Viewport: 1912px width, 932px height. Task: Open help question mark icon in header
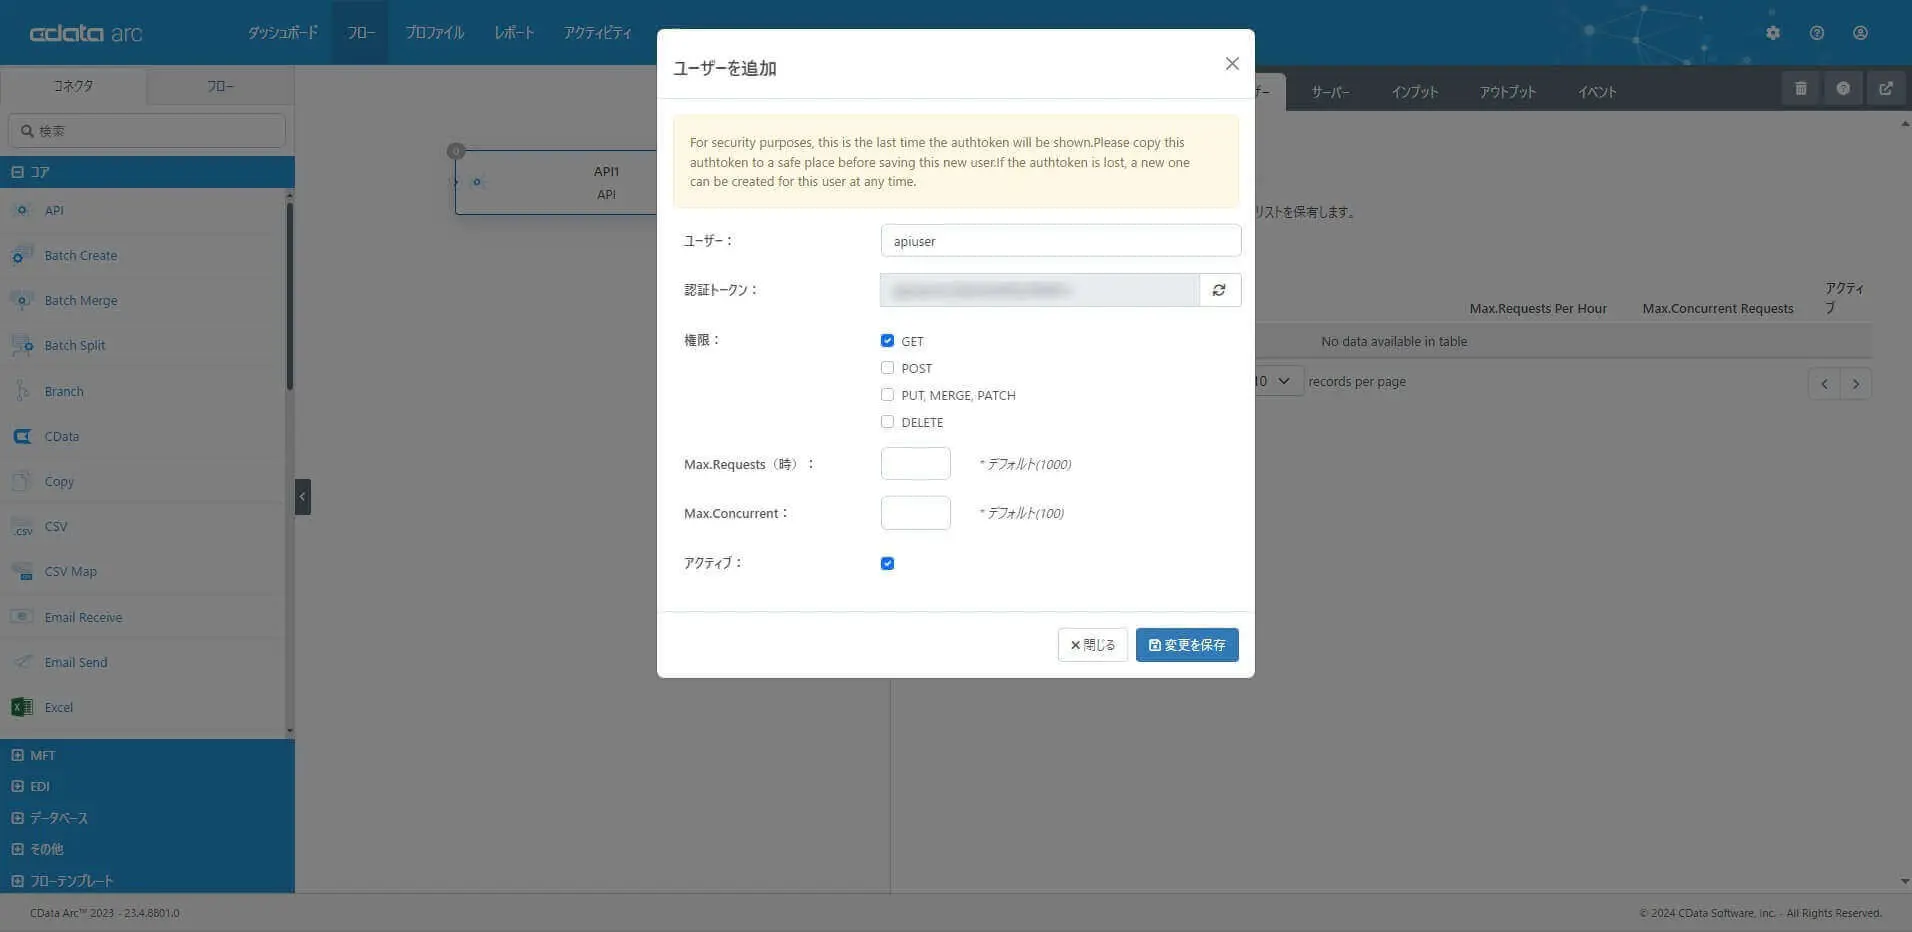tap(1817, 33)
